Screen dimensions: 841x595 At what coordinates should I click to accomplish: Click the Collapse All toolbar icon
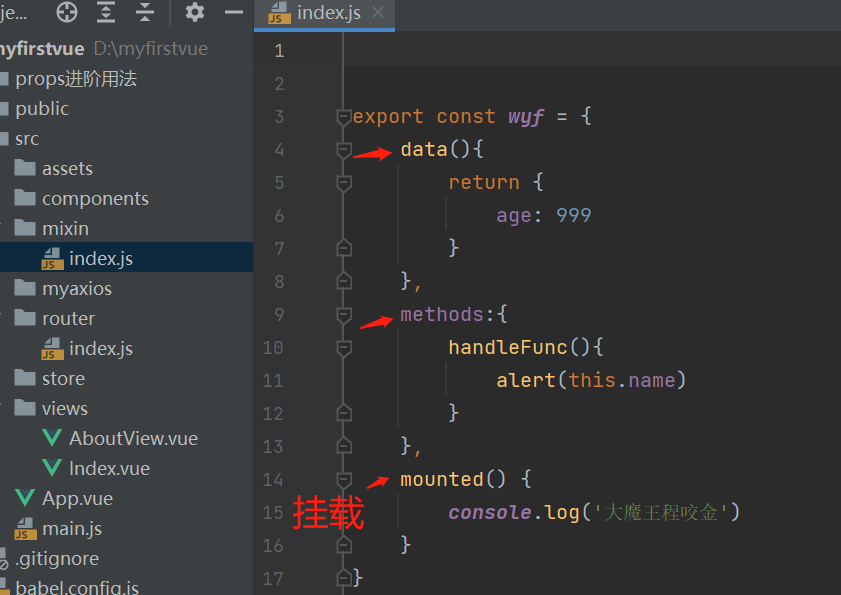click(x=145, y=12)
